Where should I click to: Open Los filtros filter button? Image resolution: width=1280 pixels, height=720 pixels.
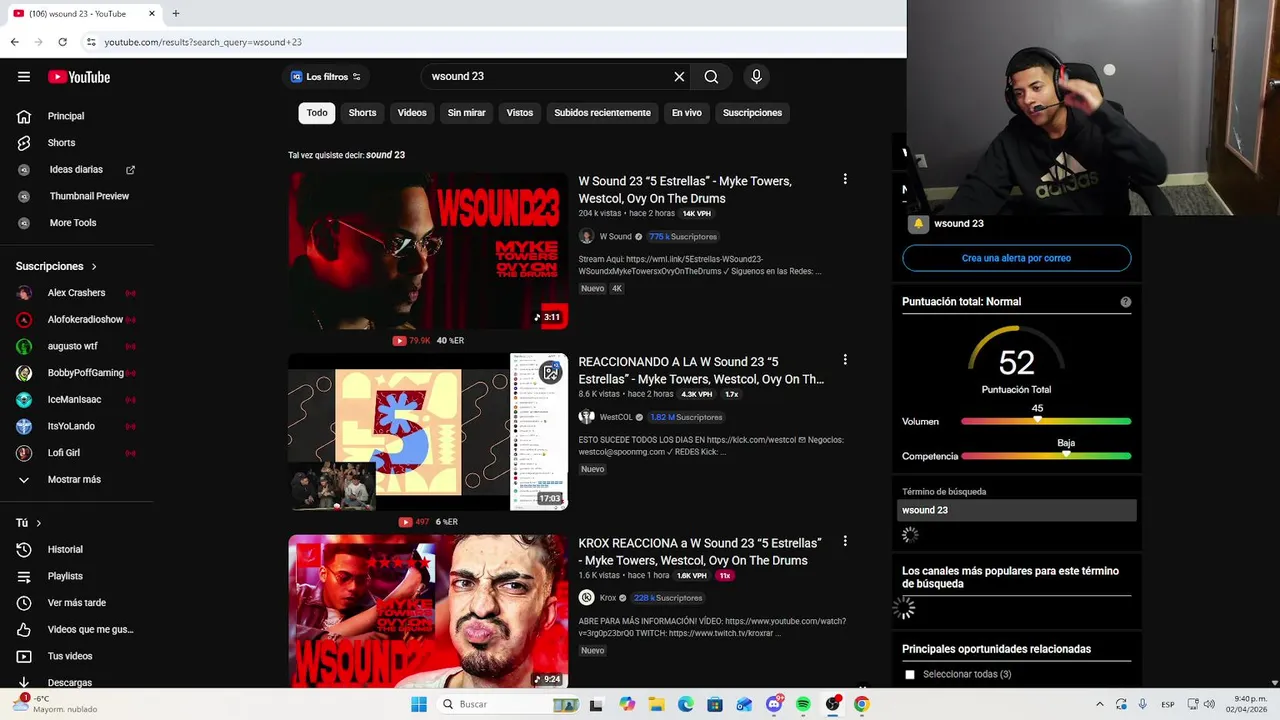click(325, 77)
